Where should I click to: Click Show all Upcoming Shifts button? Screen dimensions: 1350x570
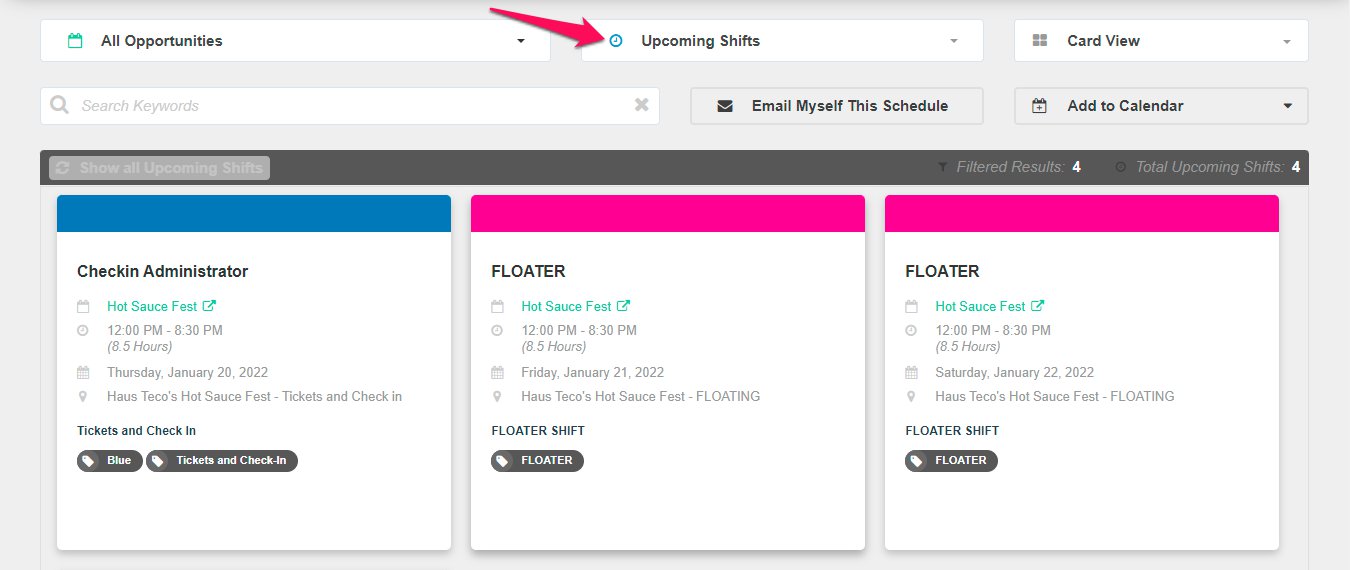[160, 168]
